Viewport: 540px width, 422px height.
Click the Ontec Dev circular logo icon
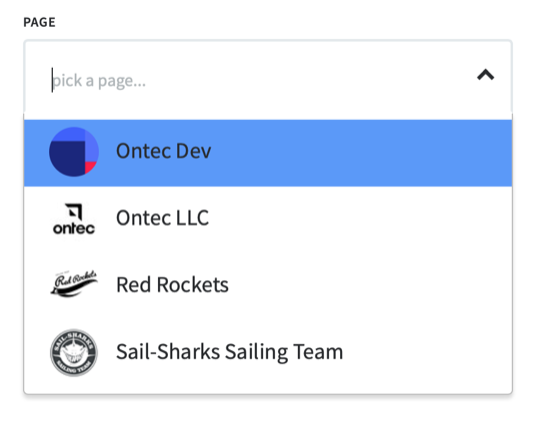pyautogui.click(x=74, y=152)
